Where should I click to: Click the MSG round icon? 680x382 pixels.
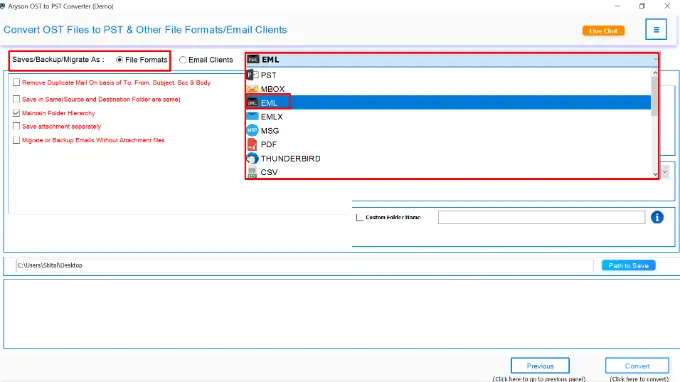252,130
